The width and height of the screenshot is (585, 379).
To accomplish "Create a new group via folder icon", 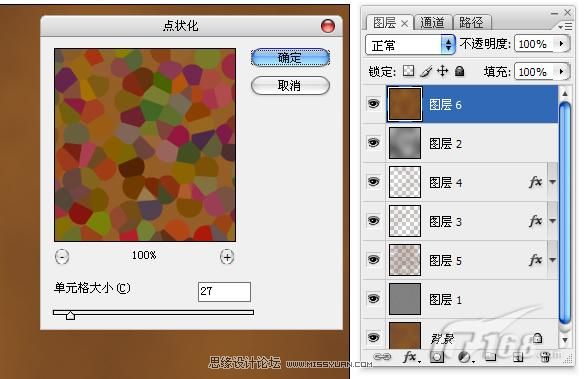I will click(x=491, y=357).
